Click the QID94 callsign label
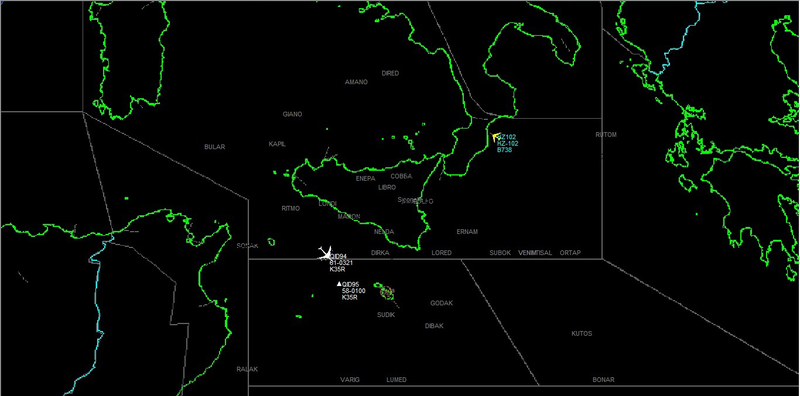 338,256
